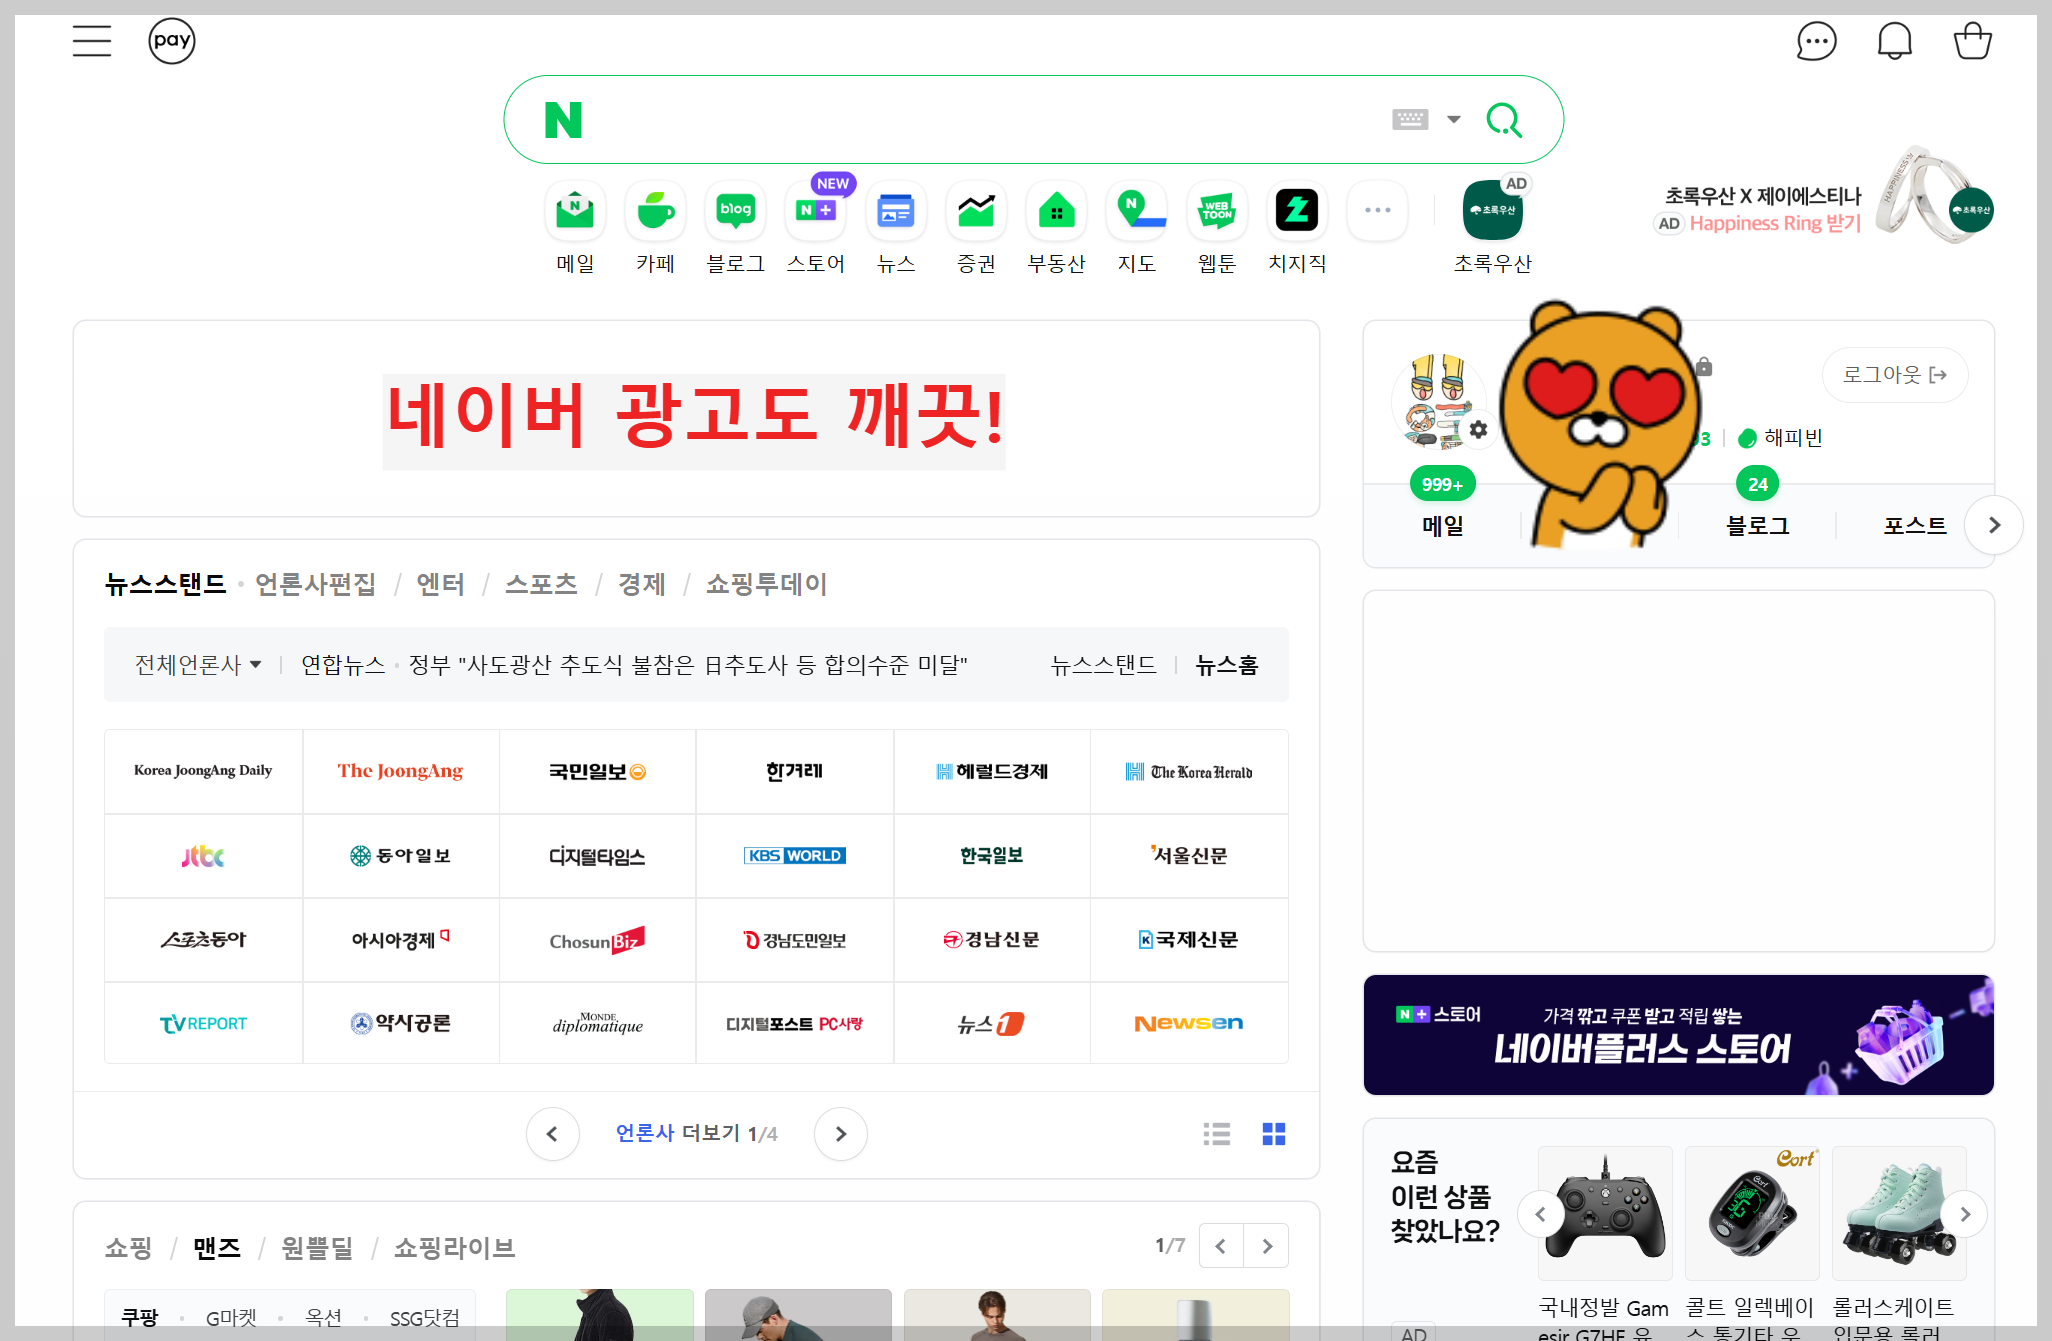This screenshot has height=1341, width=2052.
Task: Select the 뉴스스탠드 tab
Action: (x=166, y=584)
